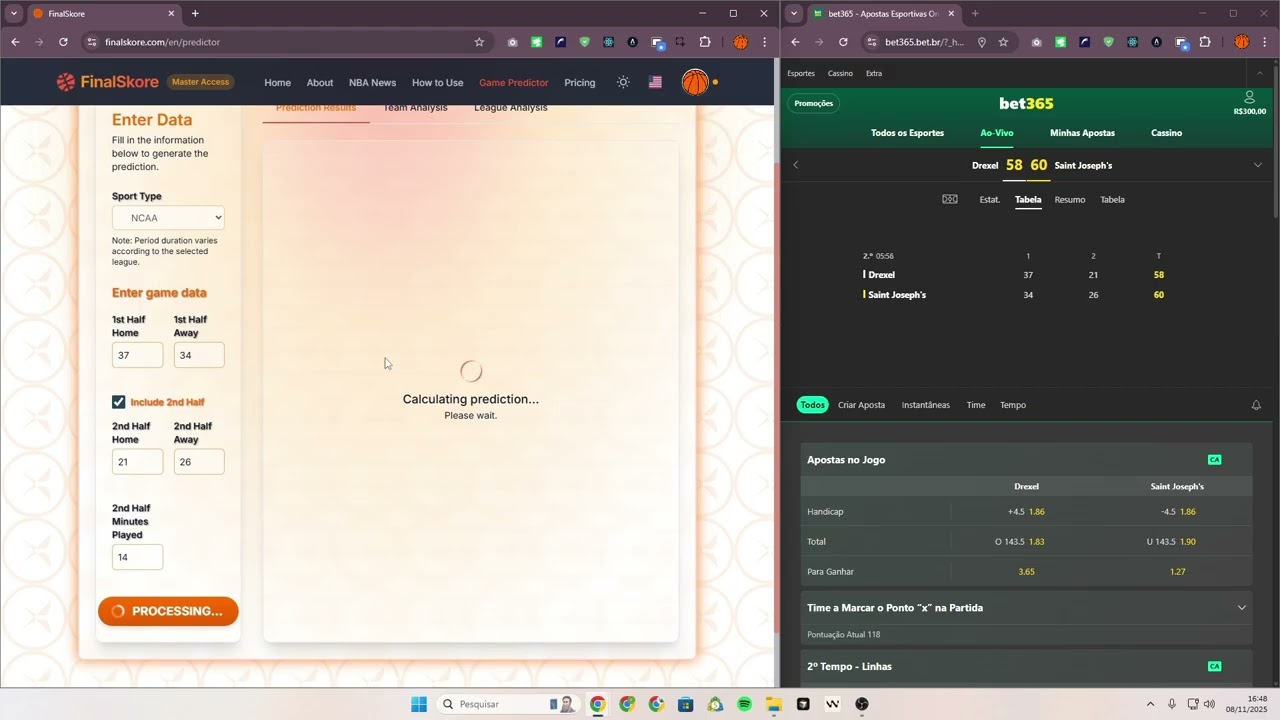This screenshot has height=720, width=1280.
Task: Select the Criar Aposta filter
Action: click(x=862, y=405)
